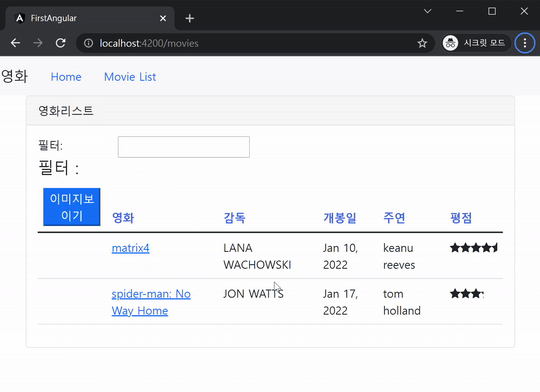This screenshot has width=540, height=392.
Task: Toggle the 이미지보이기 button
Action: pos(72,207)
